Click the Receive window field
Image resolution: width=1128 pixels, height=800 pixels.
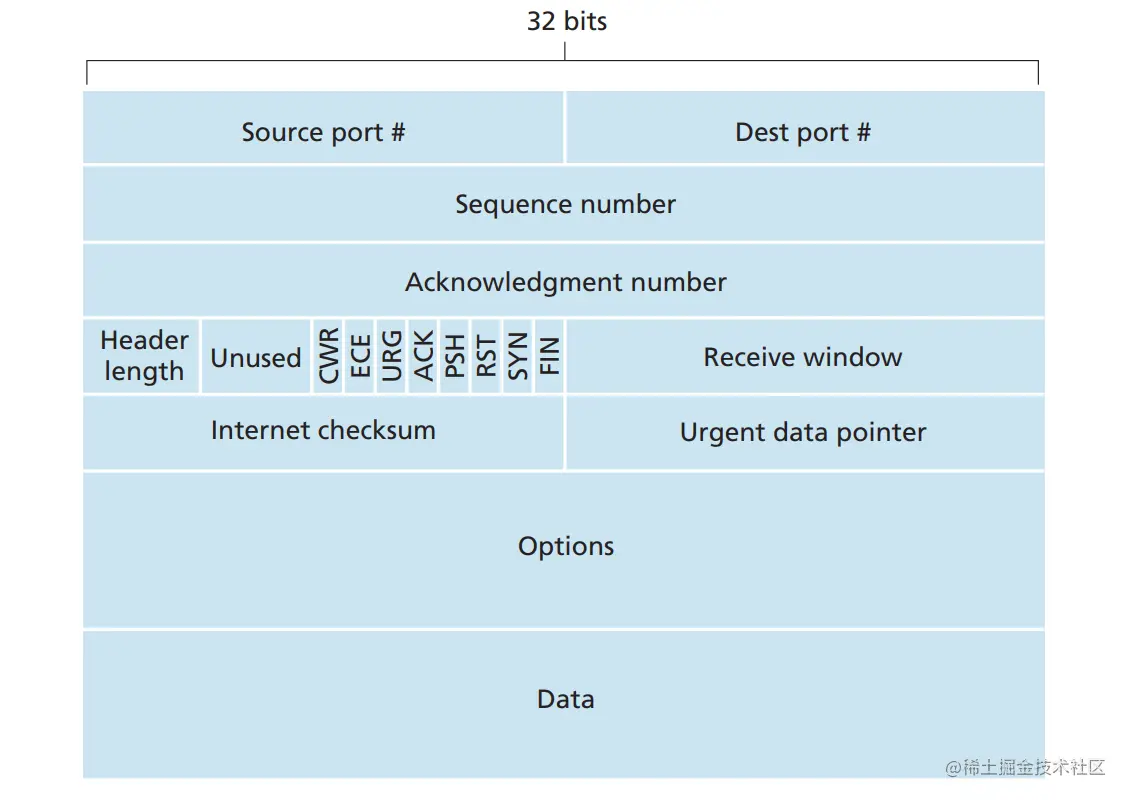coord(804,357)
